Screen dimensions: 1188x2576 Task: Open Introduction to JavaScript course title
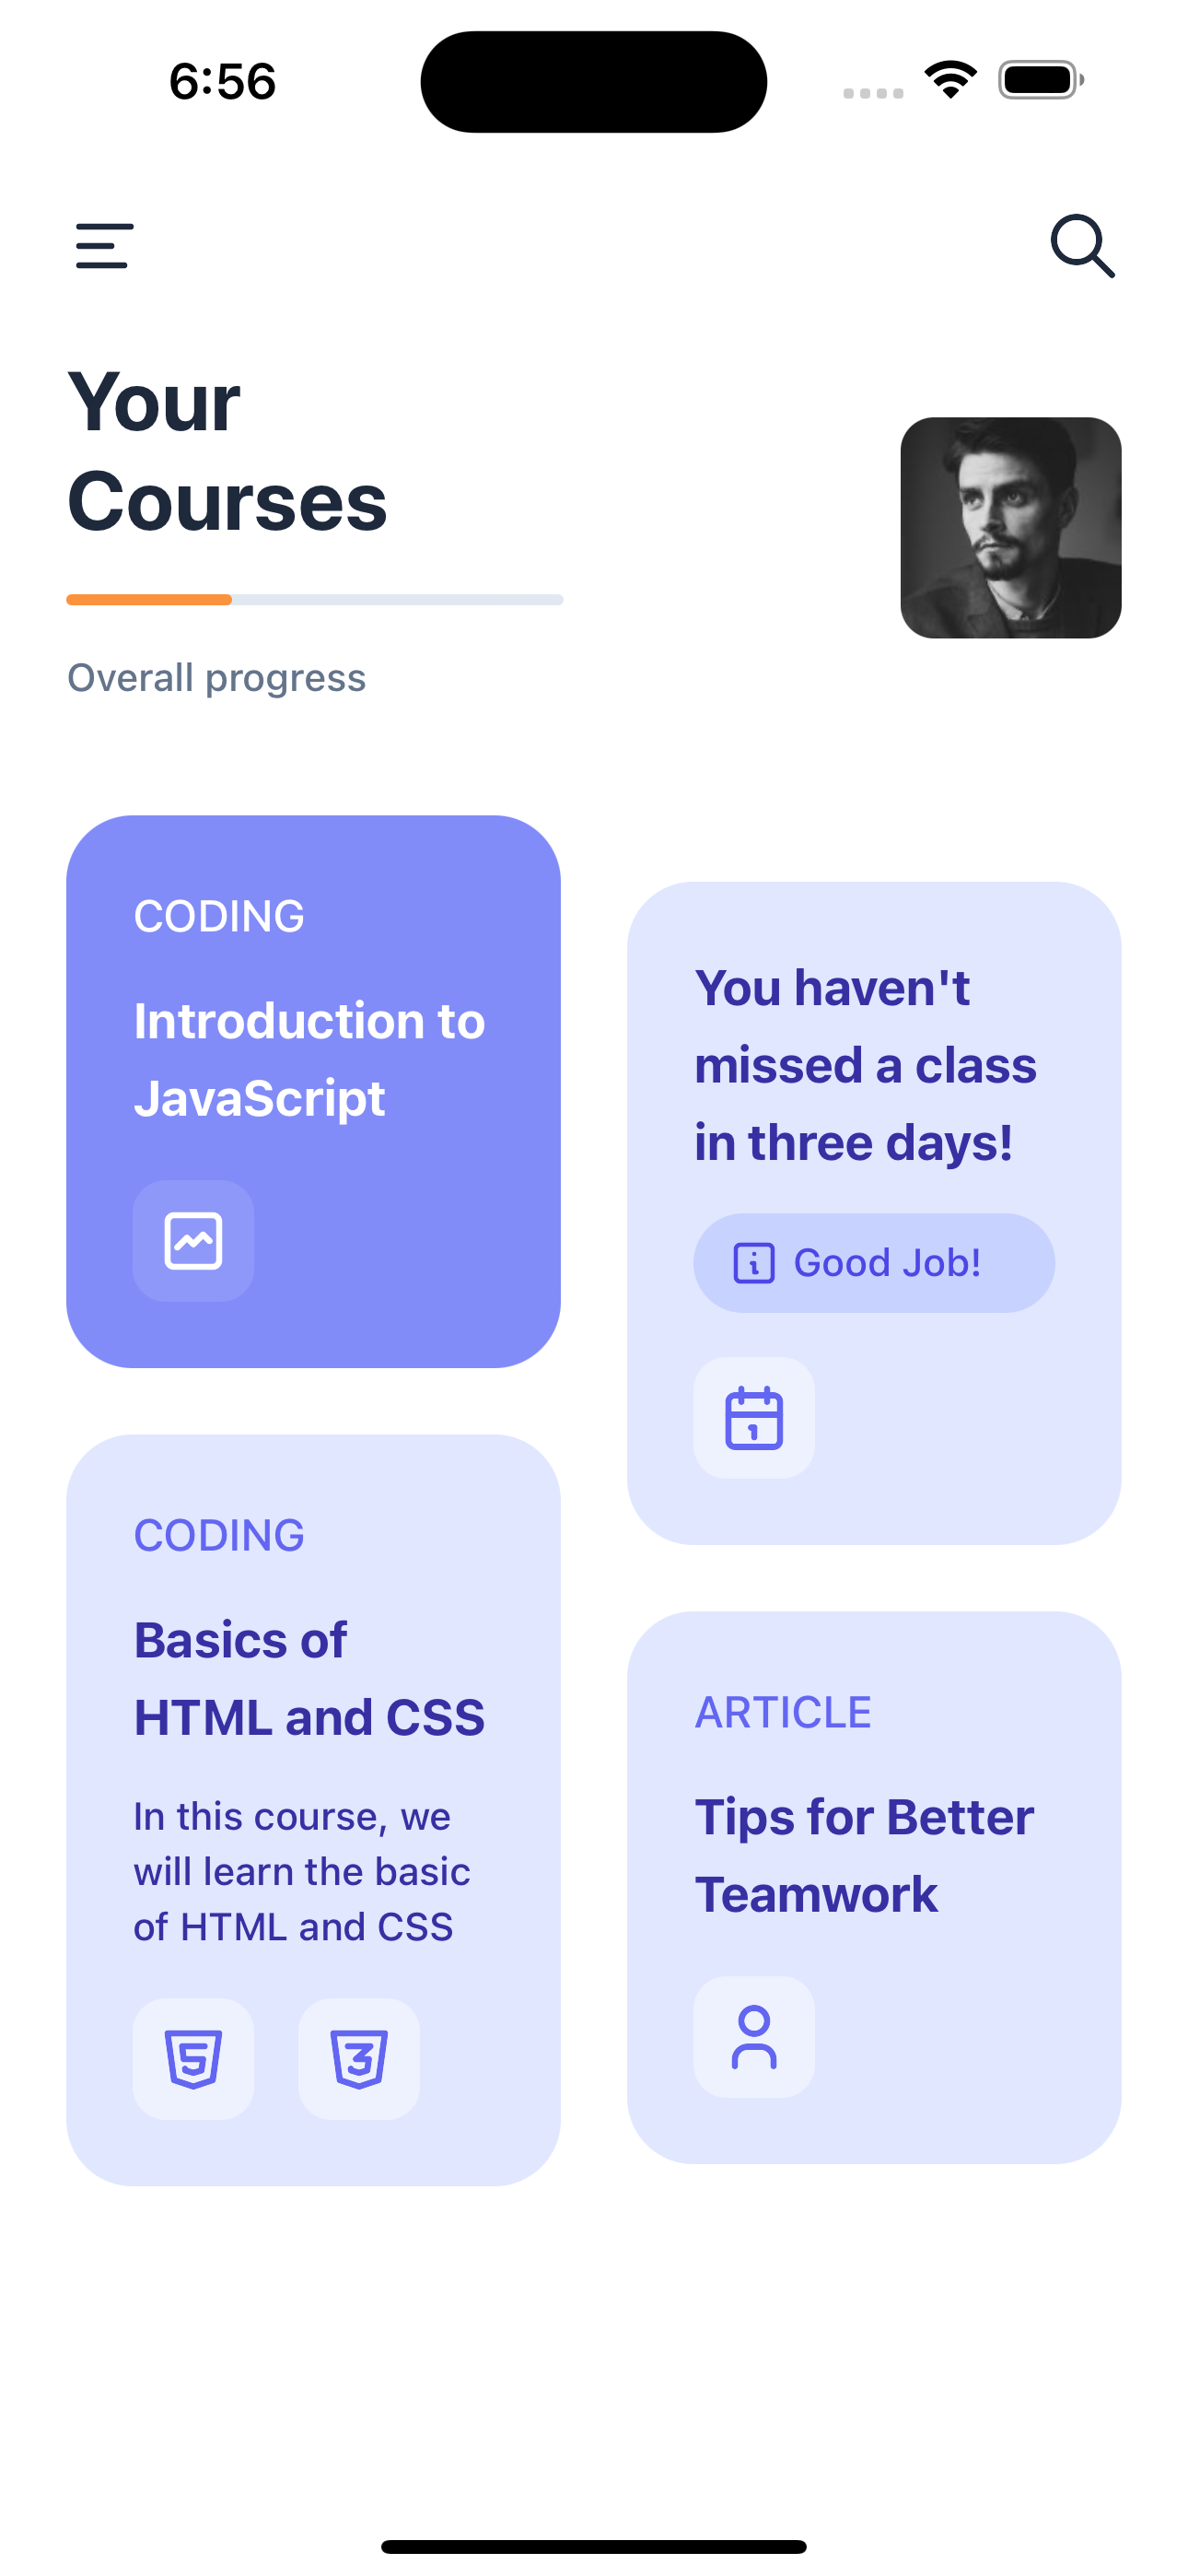[309, 1060]
